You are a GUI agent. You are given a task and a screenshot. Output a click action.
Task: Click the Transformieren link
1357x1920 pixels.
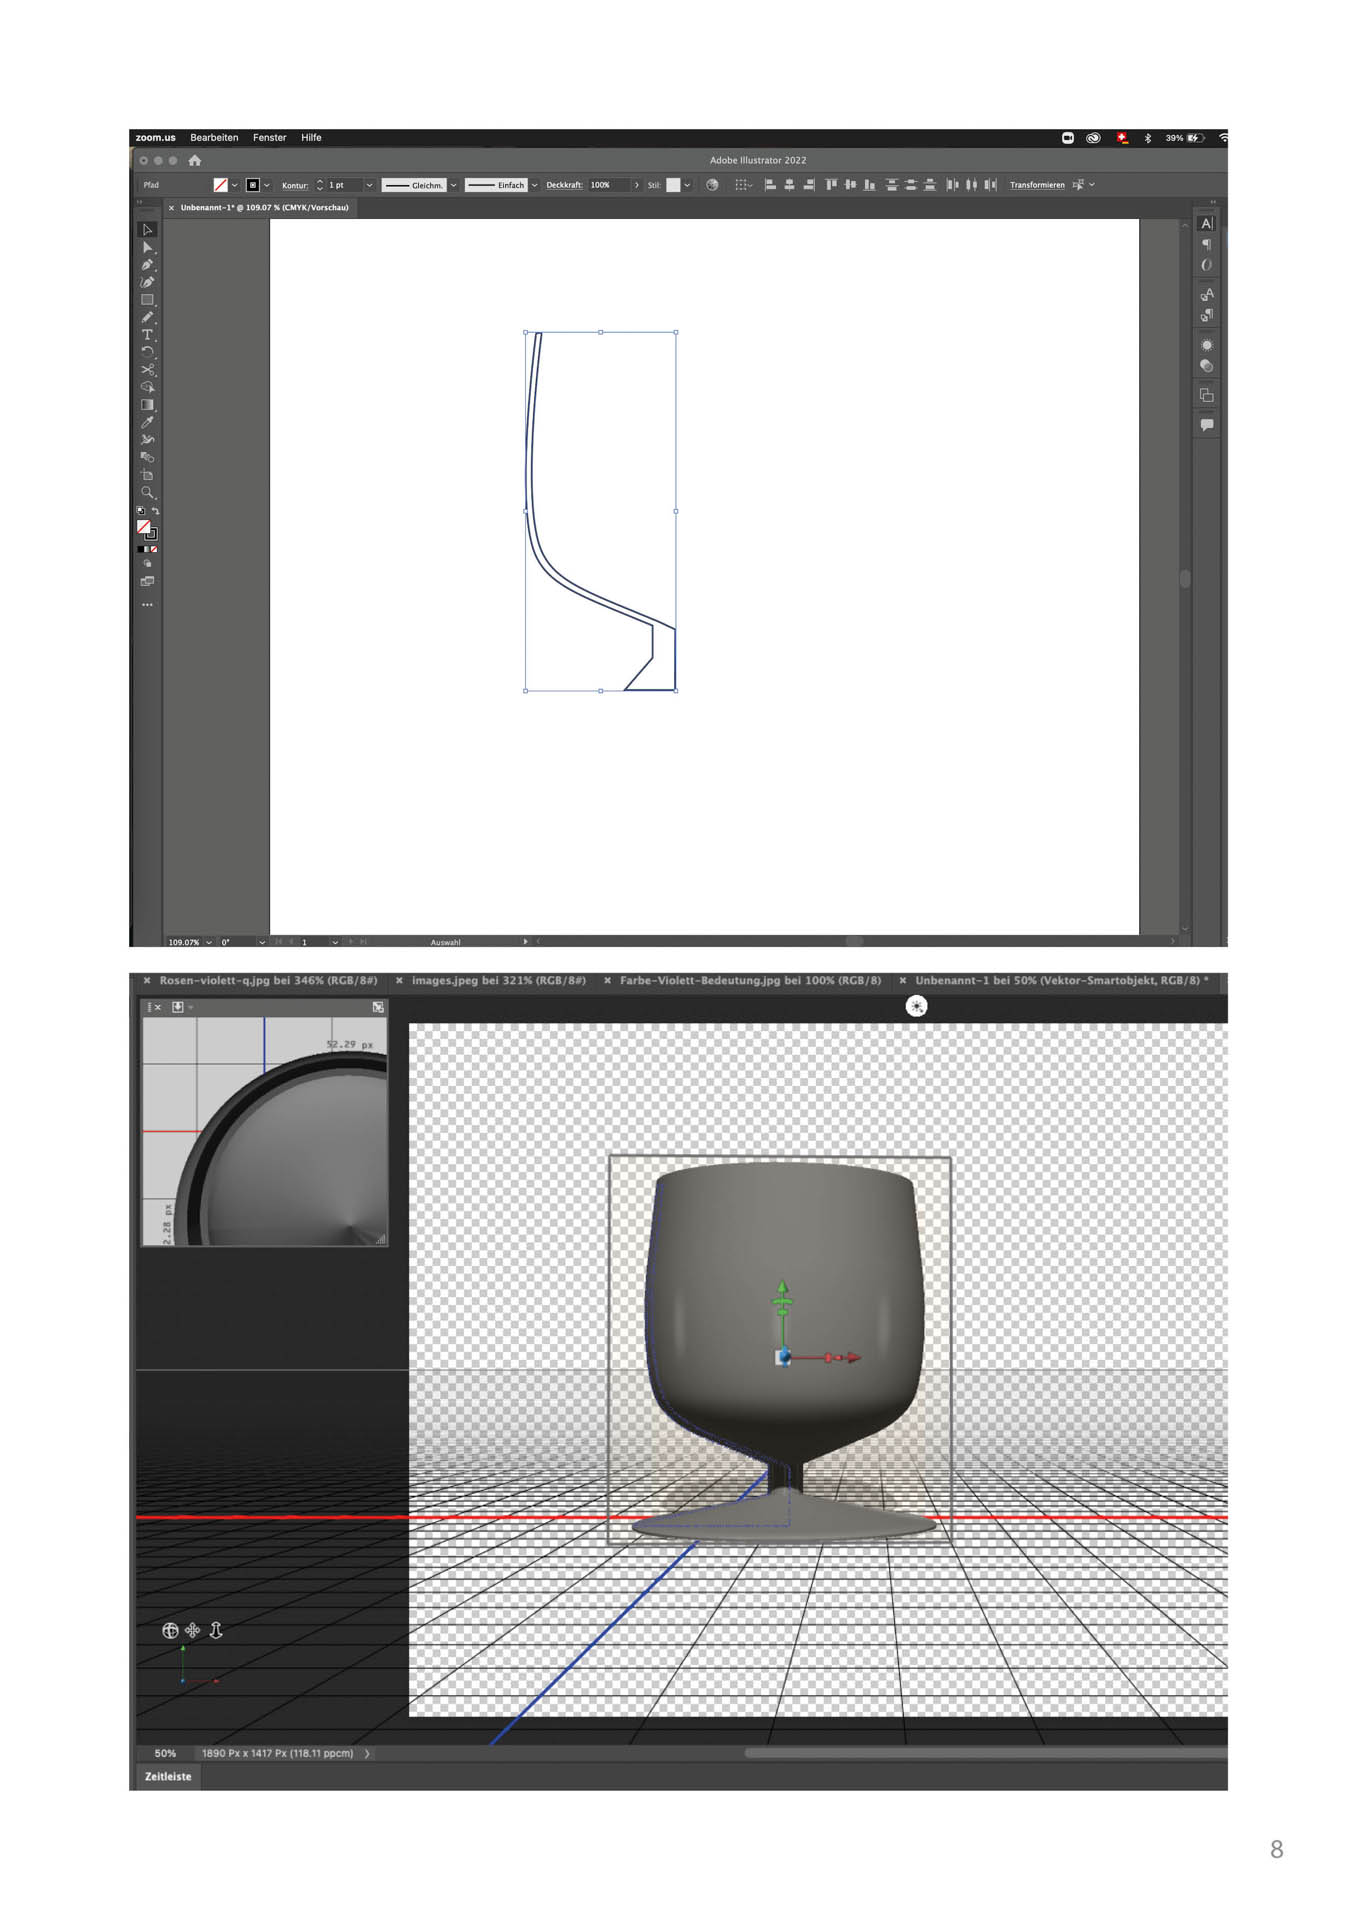point(1036,185)
